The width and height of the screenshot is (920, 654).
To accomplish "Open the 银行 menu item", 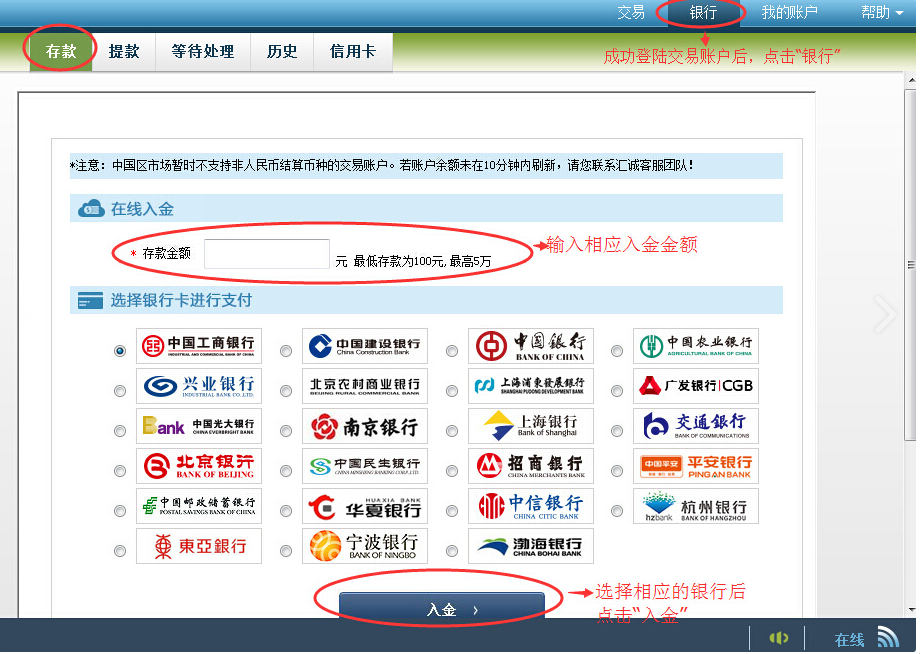I will pyautogui.click(x=703, y=12).
